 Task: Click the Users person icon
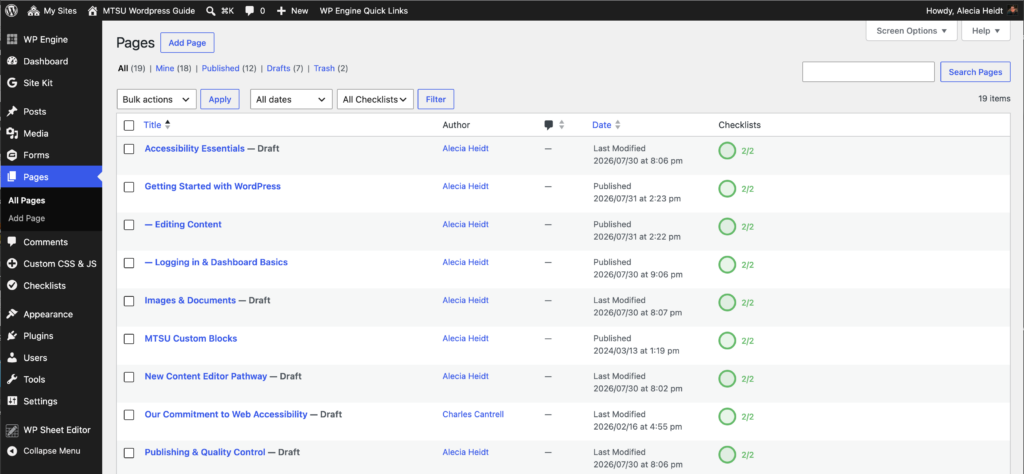click(12, 358)
